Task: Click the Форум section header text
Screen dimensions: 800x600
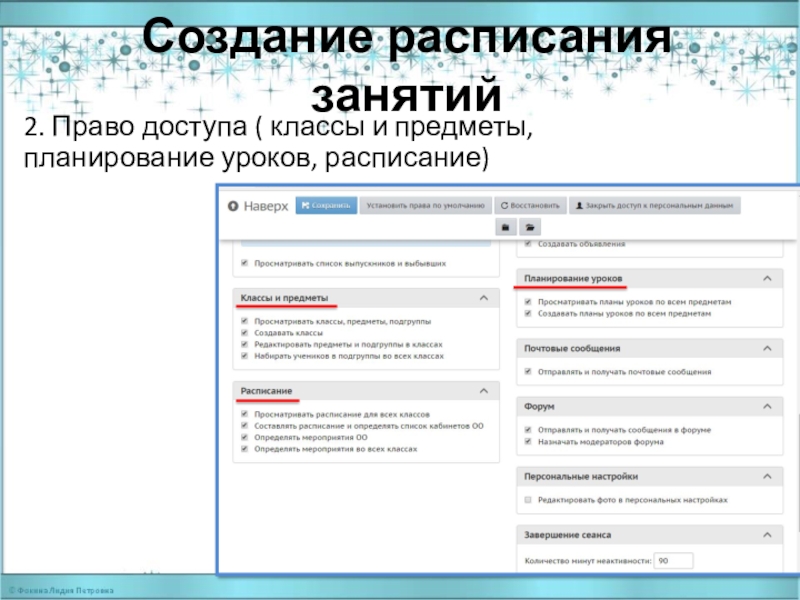Action: coord(539,406)
